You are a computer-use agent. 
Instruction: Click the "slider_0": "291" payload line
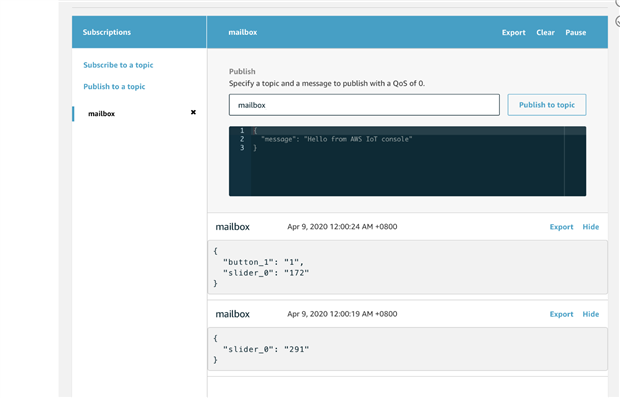pyautogui.click(x=266, y=349)
